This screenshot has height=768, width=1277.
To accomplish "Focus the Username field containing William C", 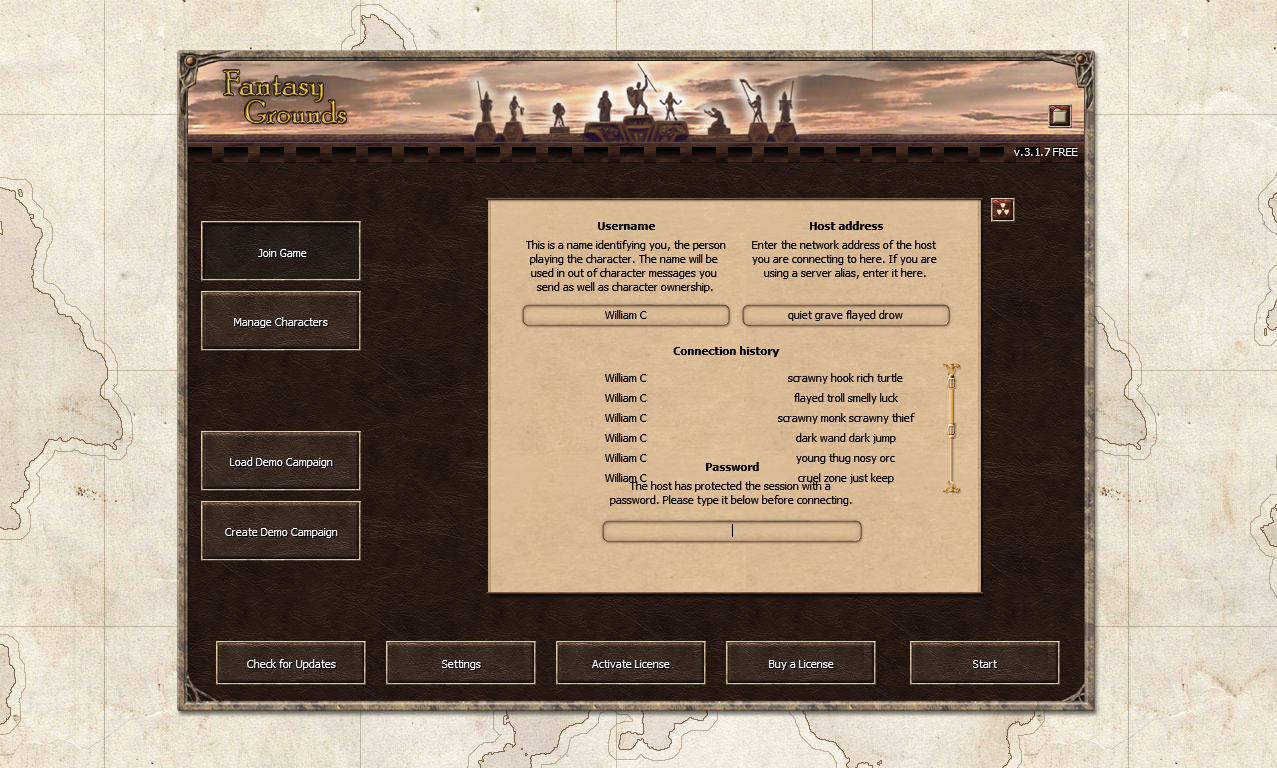I will (626, 315).
